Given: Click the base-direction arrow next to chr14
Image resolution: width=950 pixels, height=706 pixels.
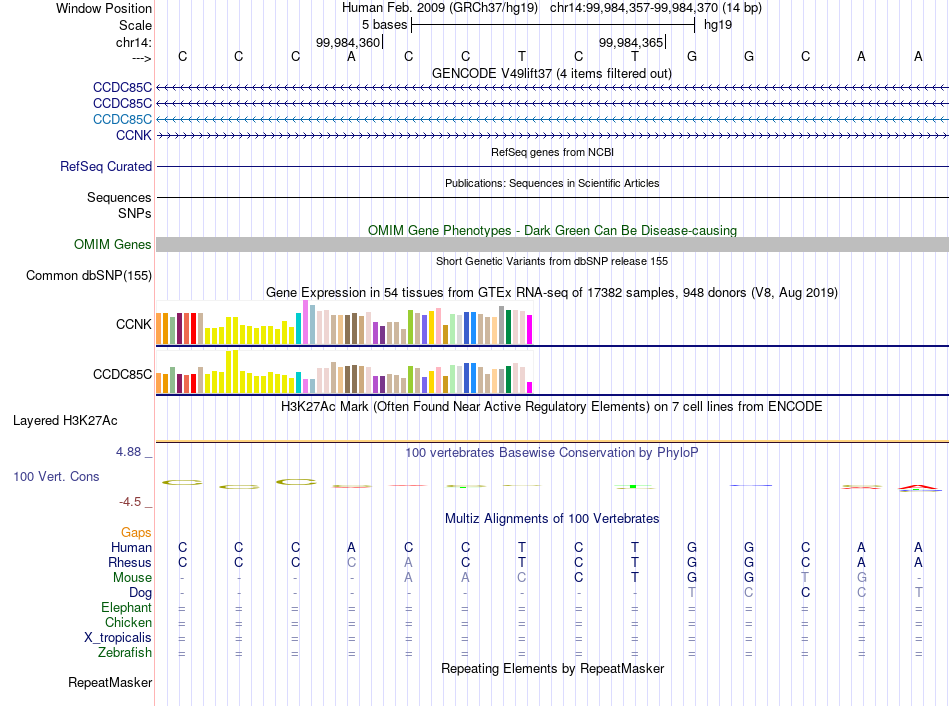Looking at the screenshot, I should pyautogui.click(x=141, y=58).
